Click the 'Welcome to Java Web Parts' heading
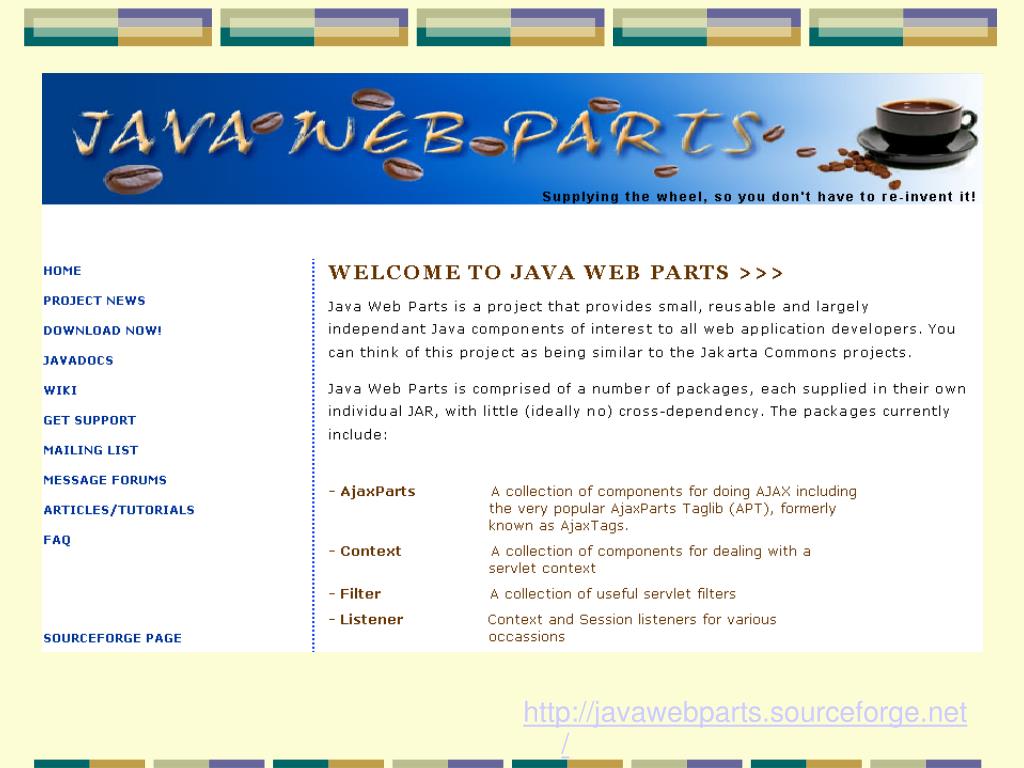The height and width of the screenshot is (768, 1024). 555,272
